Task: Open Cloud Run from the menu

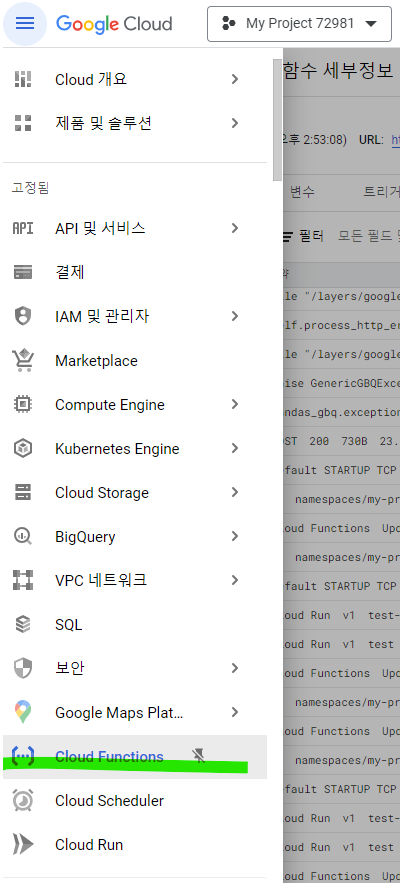Action: [x=135, y=844]
